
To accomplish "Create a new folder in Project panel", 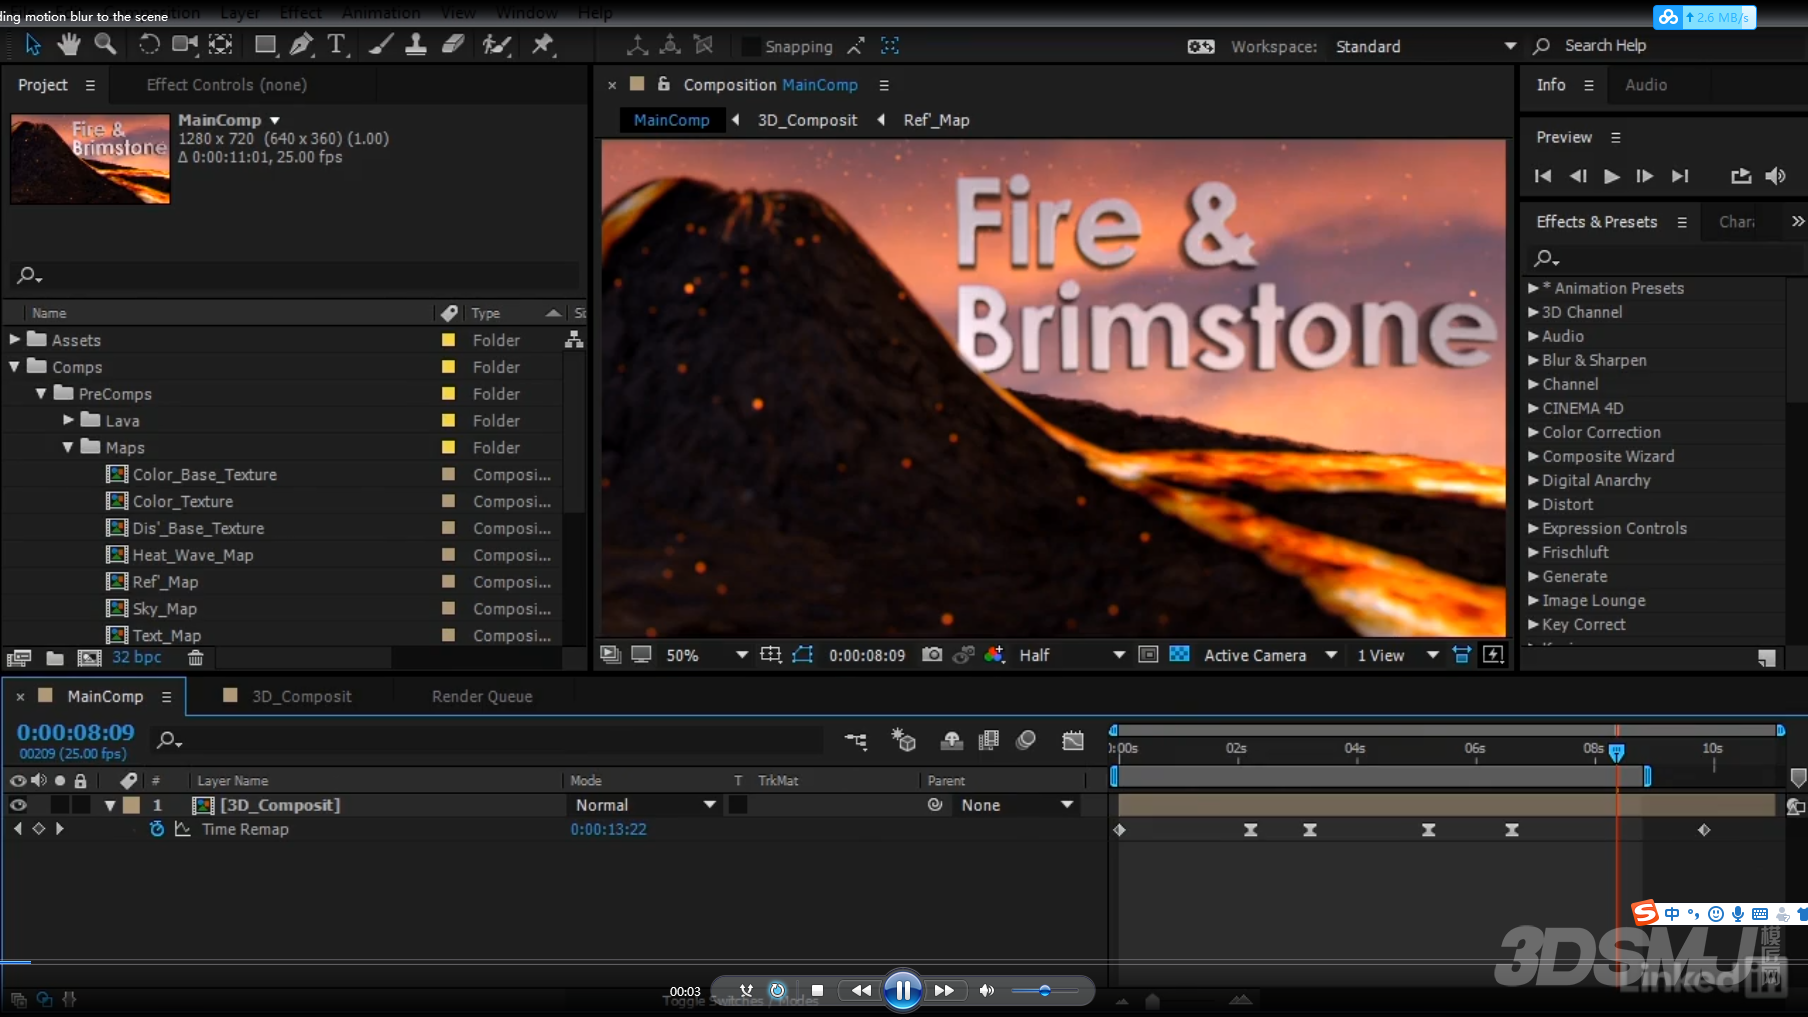I will coord(55,658).
